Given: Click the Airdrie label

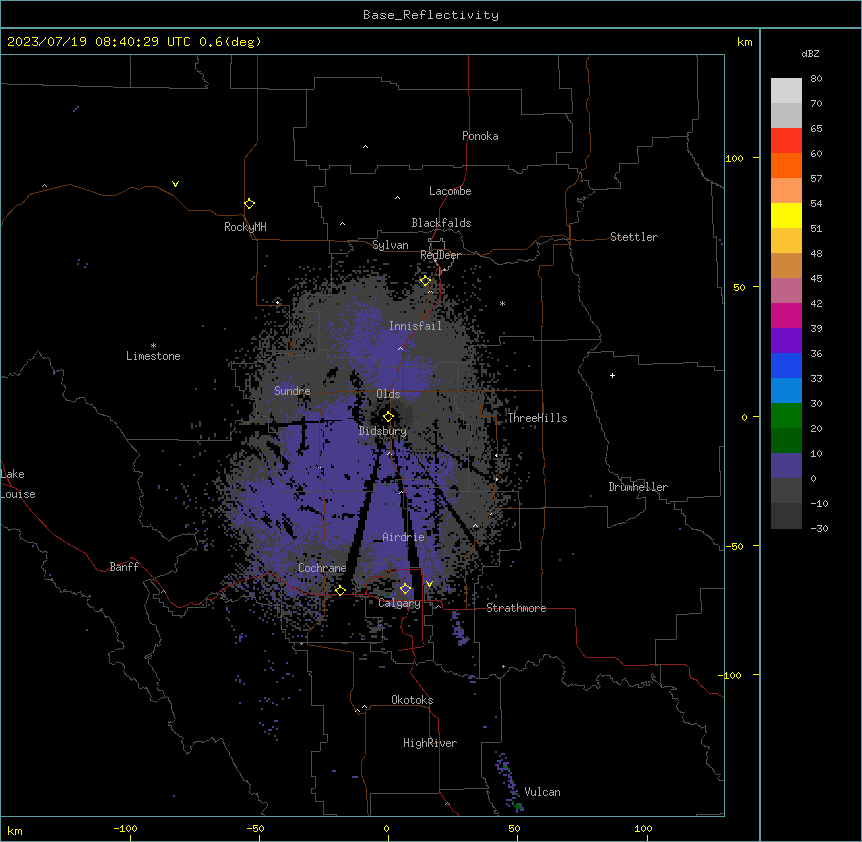Looking at the screenshot, I should [x=404, y=537].
